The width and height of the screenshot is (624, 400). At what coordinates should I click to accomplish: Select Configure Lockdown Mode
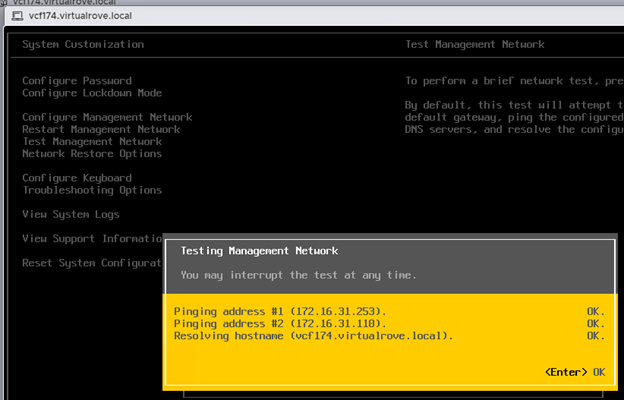pos(92,93)
